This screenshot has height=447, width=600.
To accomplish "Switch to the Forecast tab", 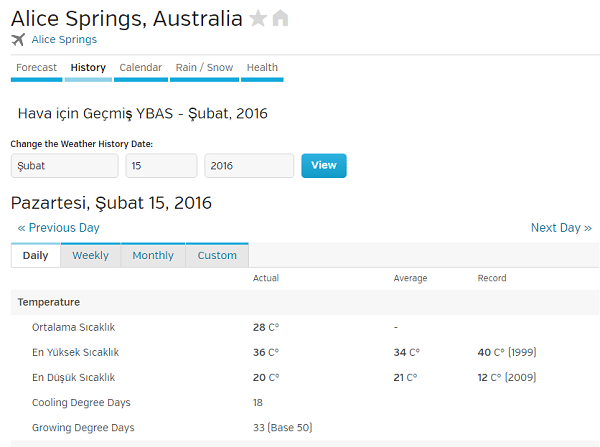I will 36,68.
